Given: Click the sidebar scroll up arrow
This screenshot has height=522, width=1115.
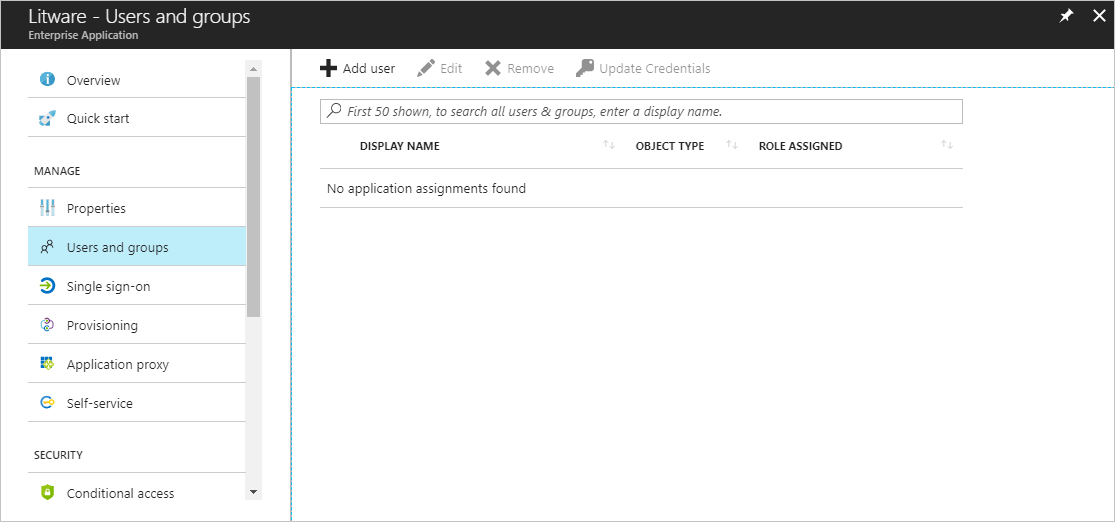Looking at the screenshot, I should tap(253, 68).
